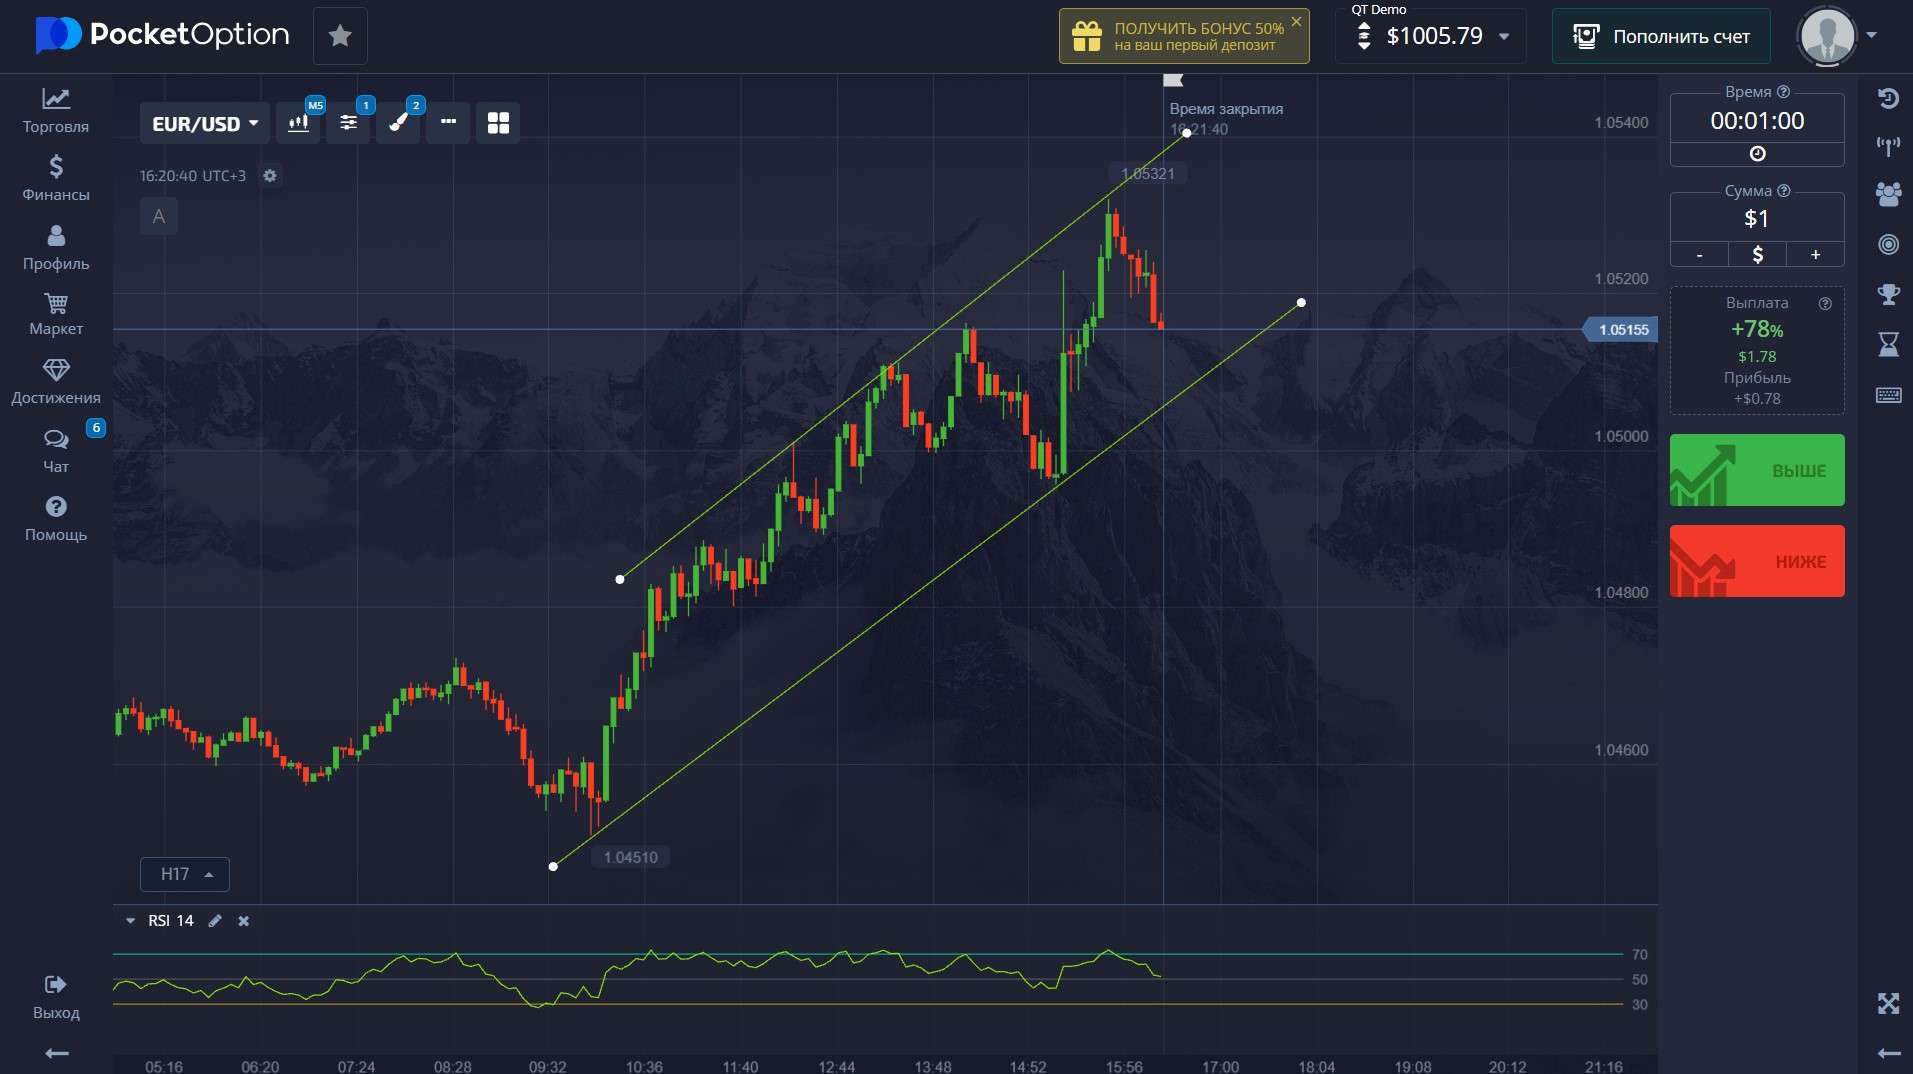Screen dimensions: 1913x1074
Task: Click the 1.05321 high price label
Action: click(x=1147, y=173)
